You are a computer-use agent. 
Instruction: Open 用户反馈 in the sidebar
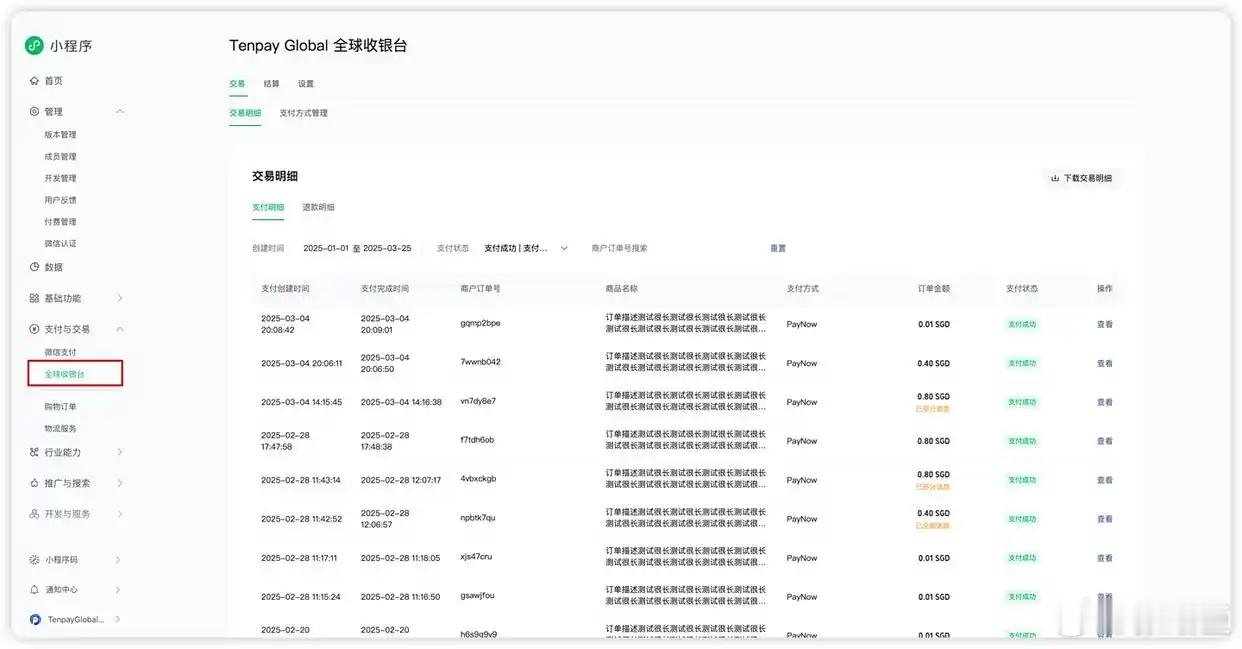(60, 200)
